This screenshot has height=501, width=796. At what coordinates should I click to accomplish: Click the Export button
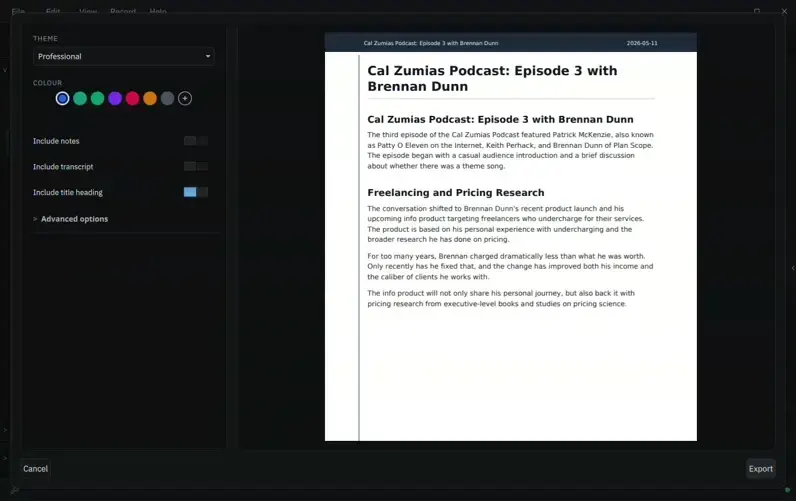tap(760, 469)
